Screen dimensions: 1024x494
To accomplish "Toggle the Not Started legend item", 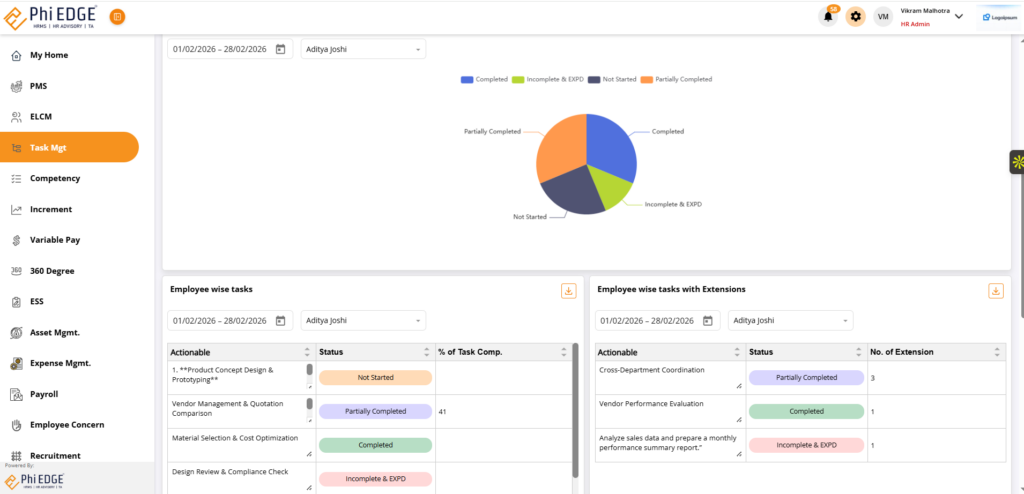I will [613, 79].
